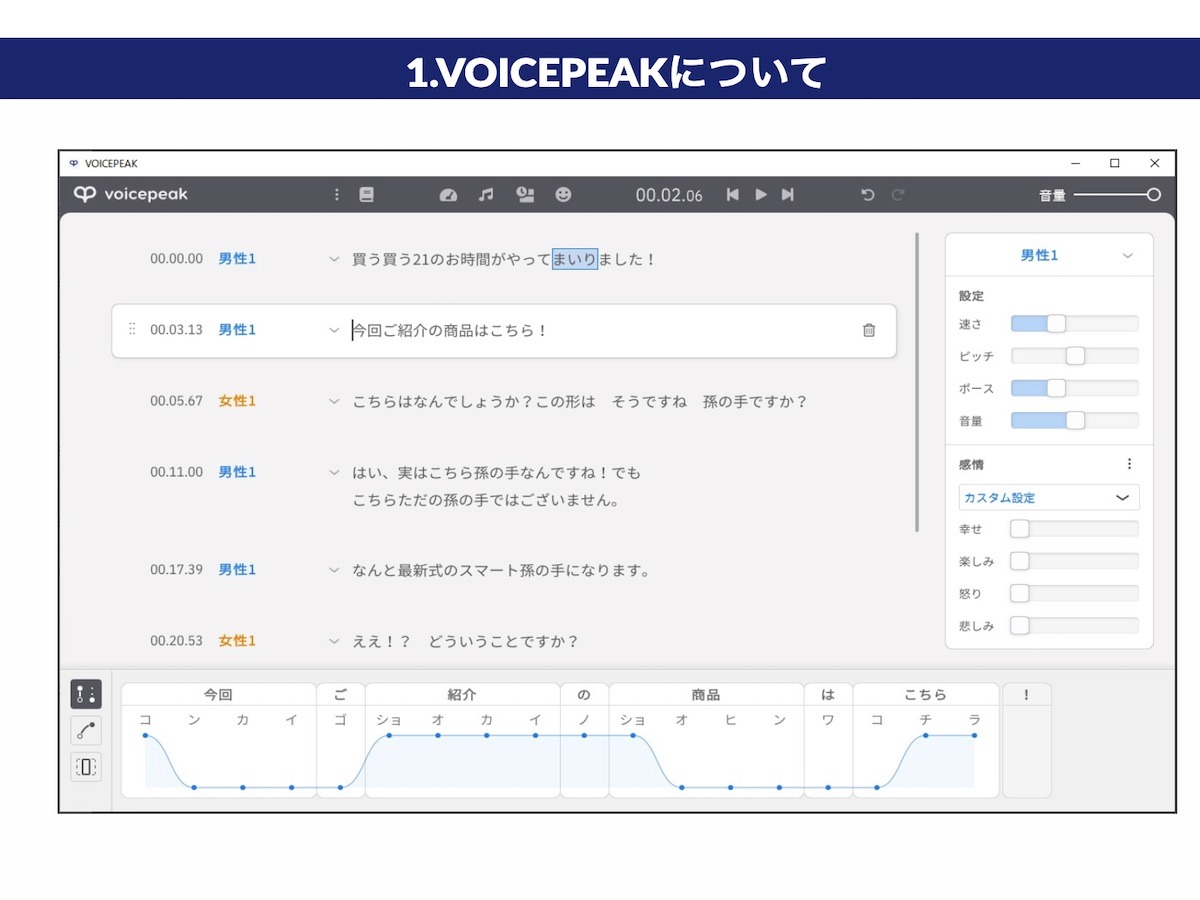This screenshot has width=1200, height=900.
Task: Click the pitch point under mora ヒ
Action: (x=730, y=787)
